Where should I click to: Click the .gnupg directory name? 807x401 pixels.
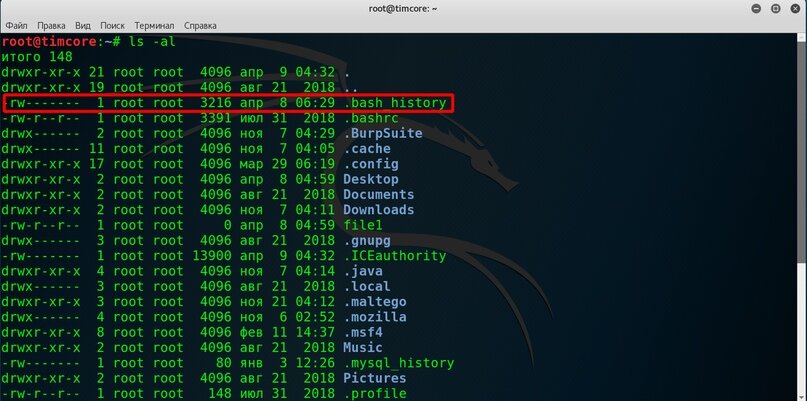coord(367,241)
